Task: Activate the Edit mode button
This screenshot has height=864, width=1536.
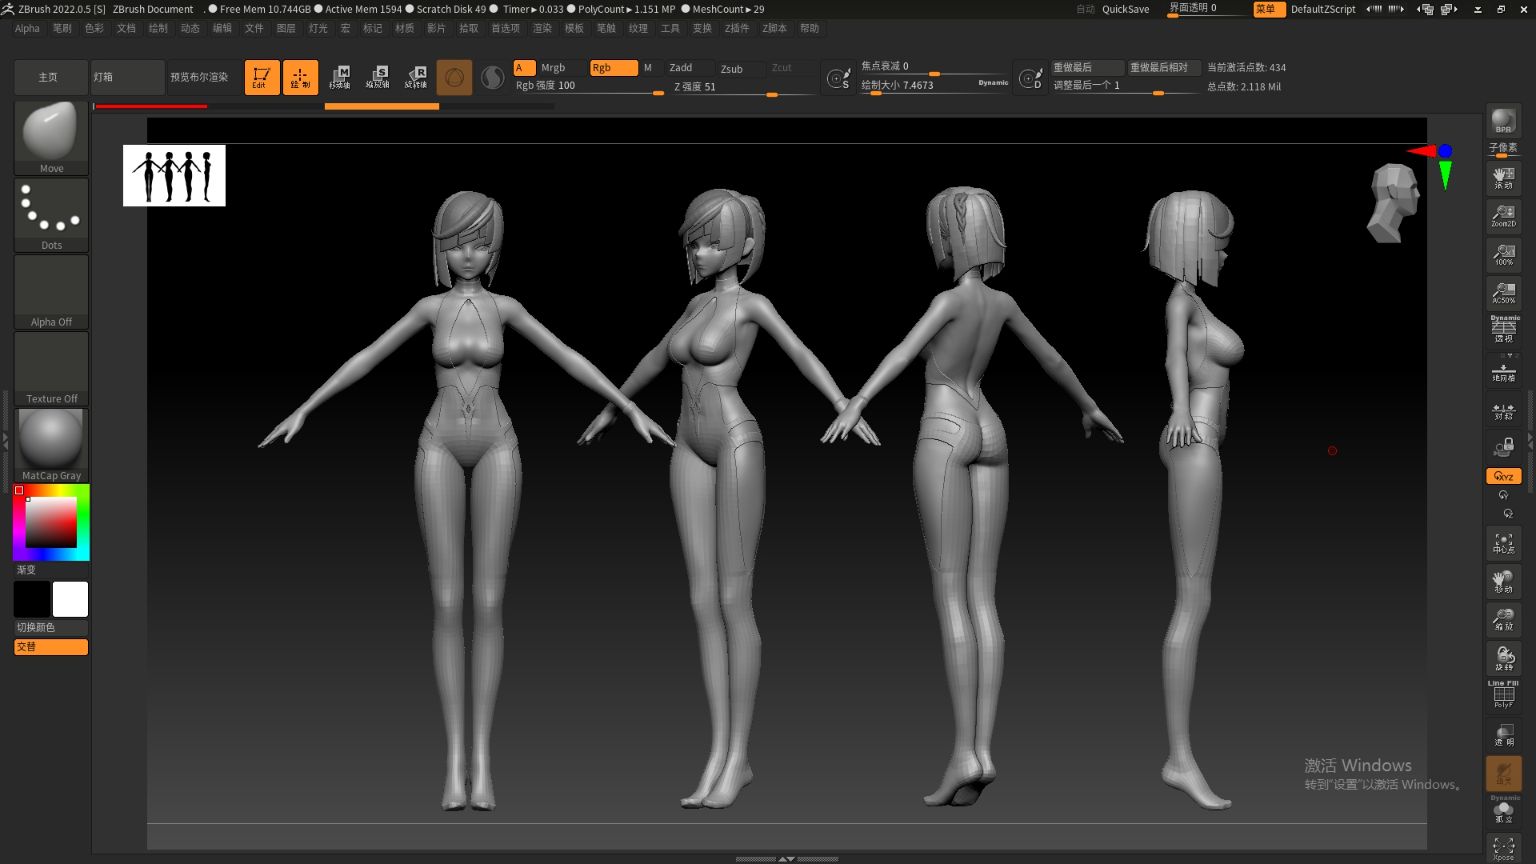Action: tap(262, 77)
